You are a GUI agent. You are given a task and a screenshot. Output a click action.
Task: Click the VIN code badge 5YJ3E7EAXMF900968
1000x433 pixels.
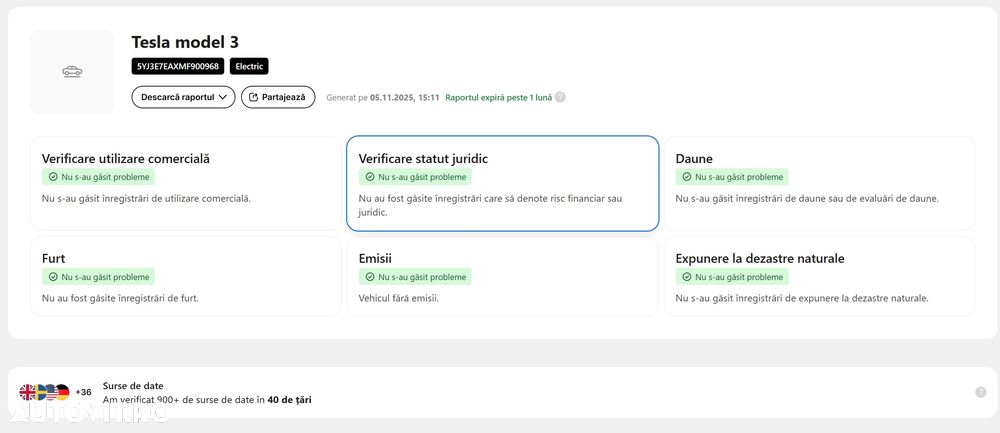click(x=178, y=67)
